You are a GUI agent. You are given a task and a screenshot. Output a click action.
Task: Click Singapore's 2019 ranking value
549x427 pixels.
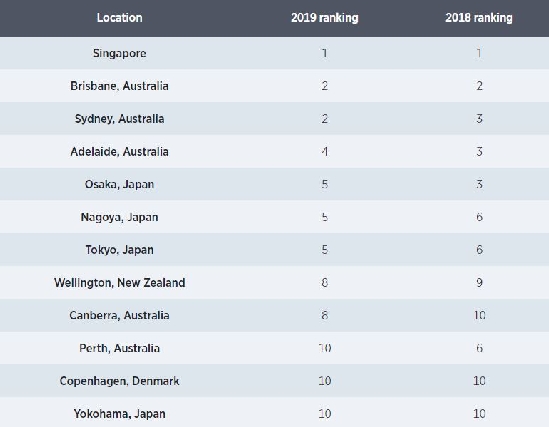[x=325, y=53]
